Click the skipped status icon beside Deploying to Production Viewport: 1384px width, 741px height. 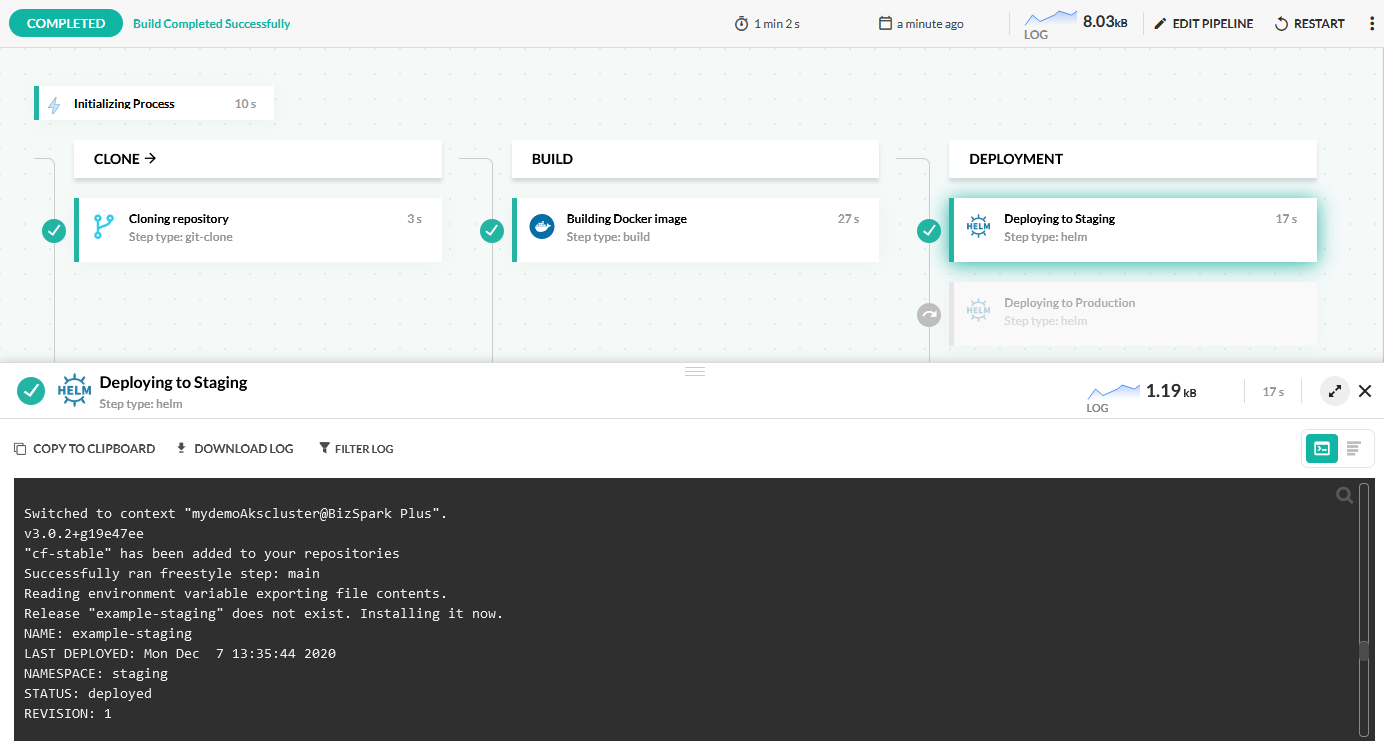tap(929, 315)
